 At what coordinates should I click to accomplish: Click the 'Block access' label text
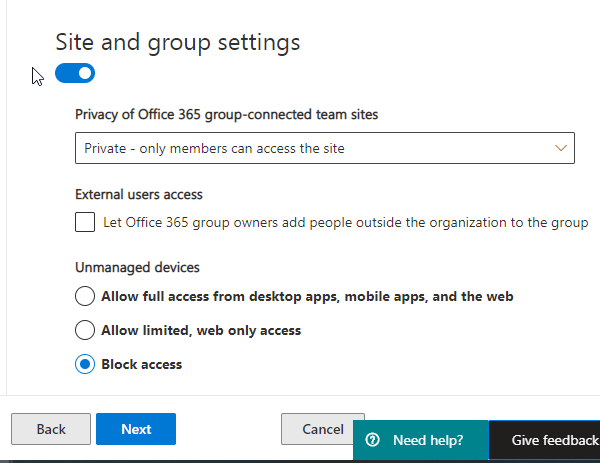[x=142, y=365]
